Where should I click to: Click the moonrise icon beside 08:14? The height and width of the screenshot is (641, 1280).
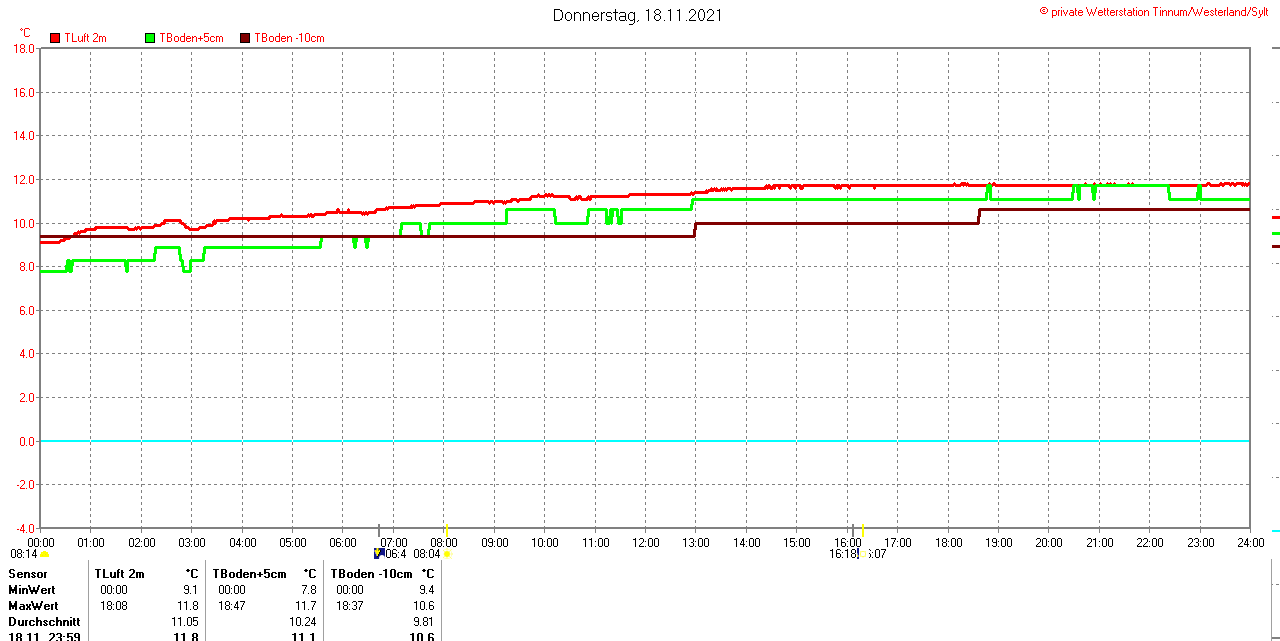[44, 554]
